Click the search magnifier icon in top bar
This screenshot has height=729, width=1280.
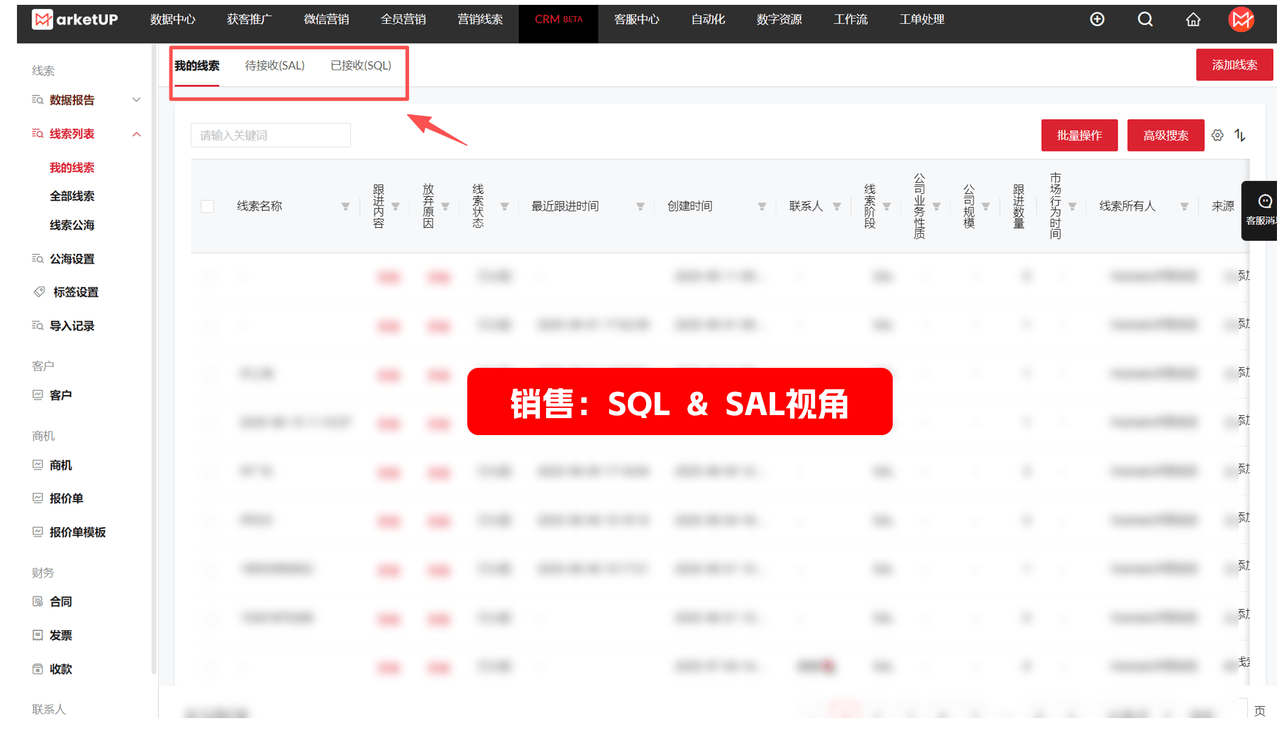1145,18
